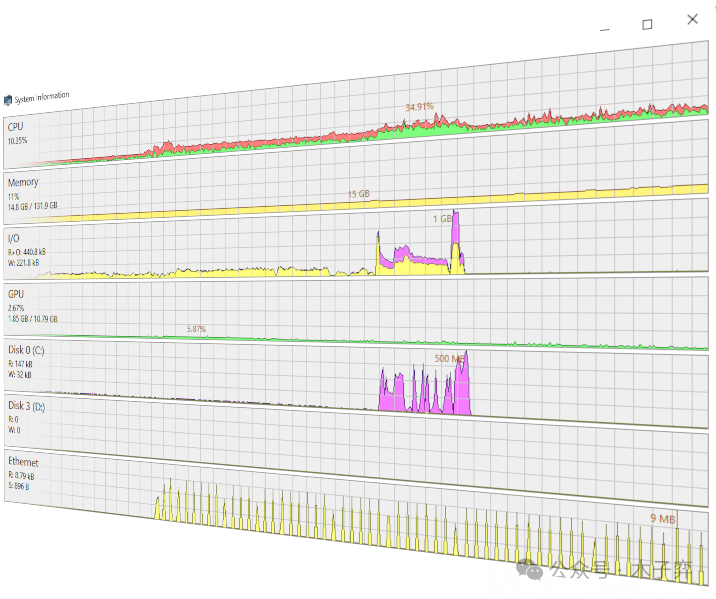The height and width of the screenshot is (599, 716).
Task: Click the System Information window icon
Action: (8, 100)
